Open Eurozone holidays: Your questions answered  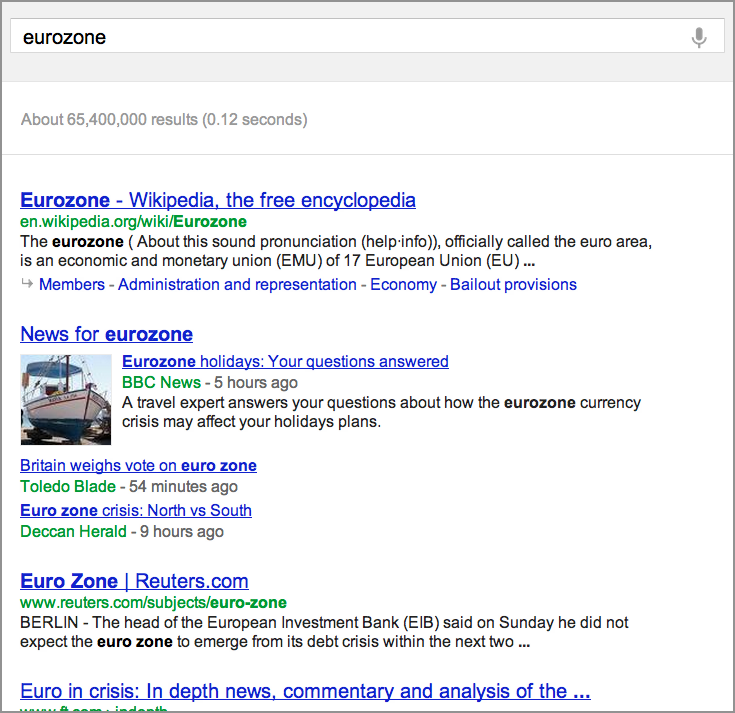click(285, 362)
